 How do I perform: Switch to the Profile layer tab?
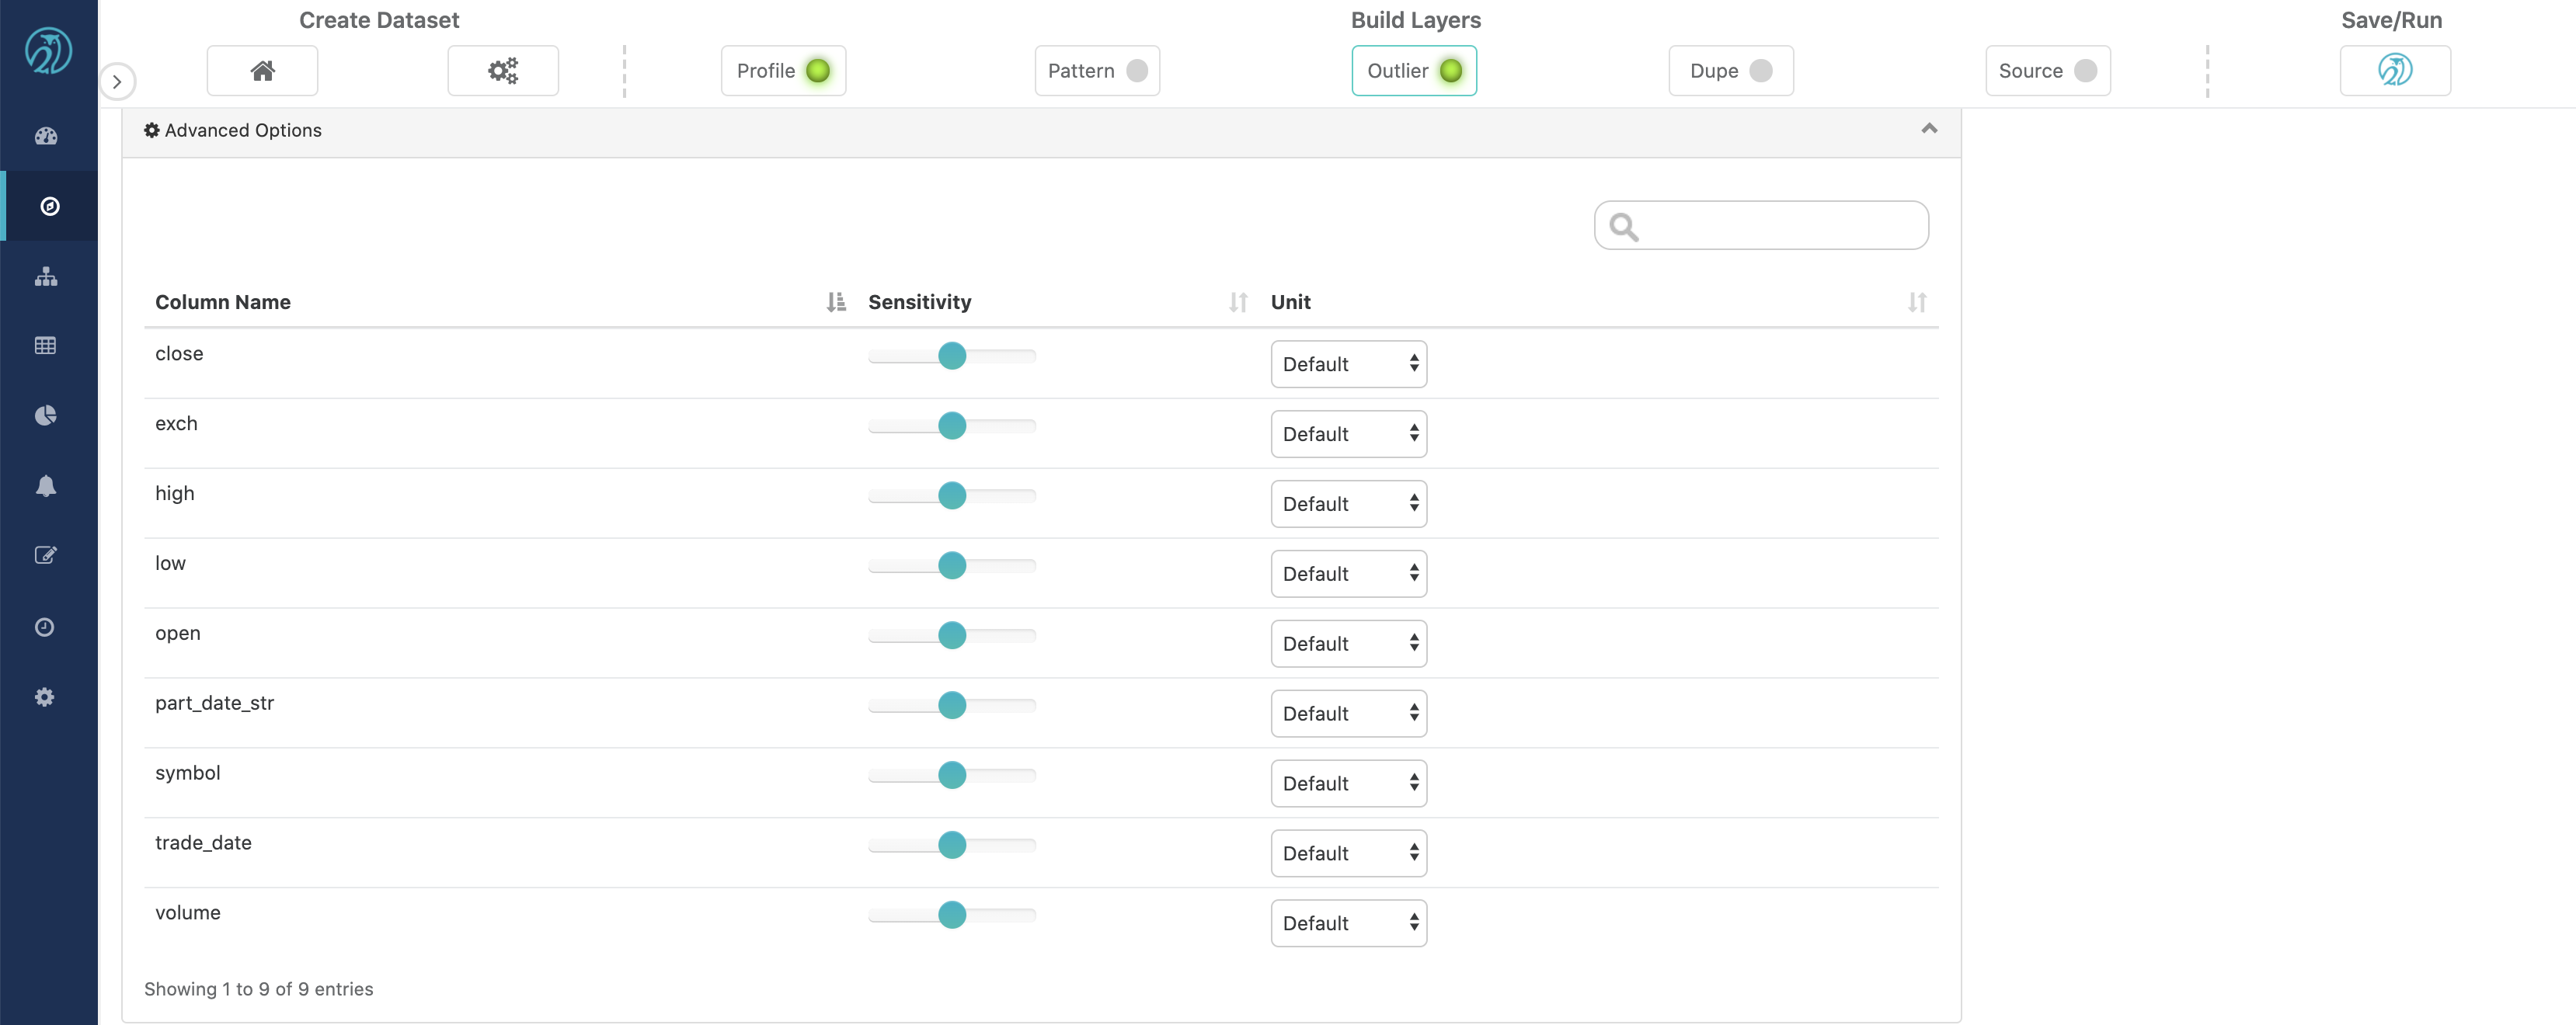click(766, 71)
